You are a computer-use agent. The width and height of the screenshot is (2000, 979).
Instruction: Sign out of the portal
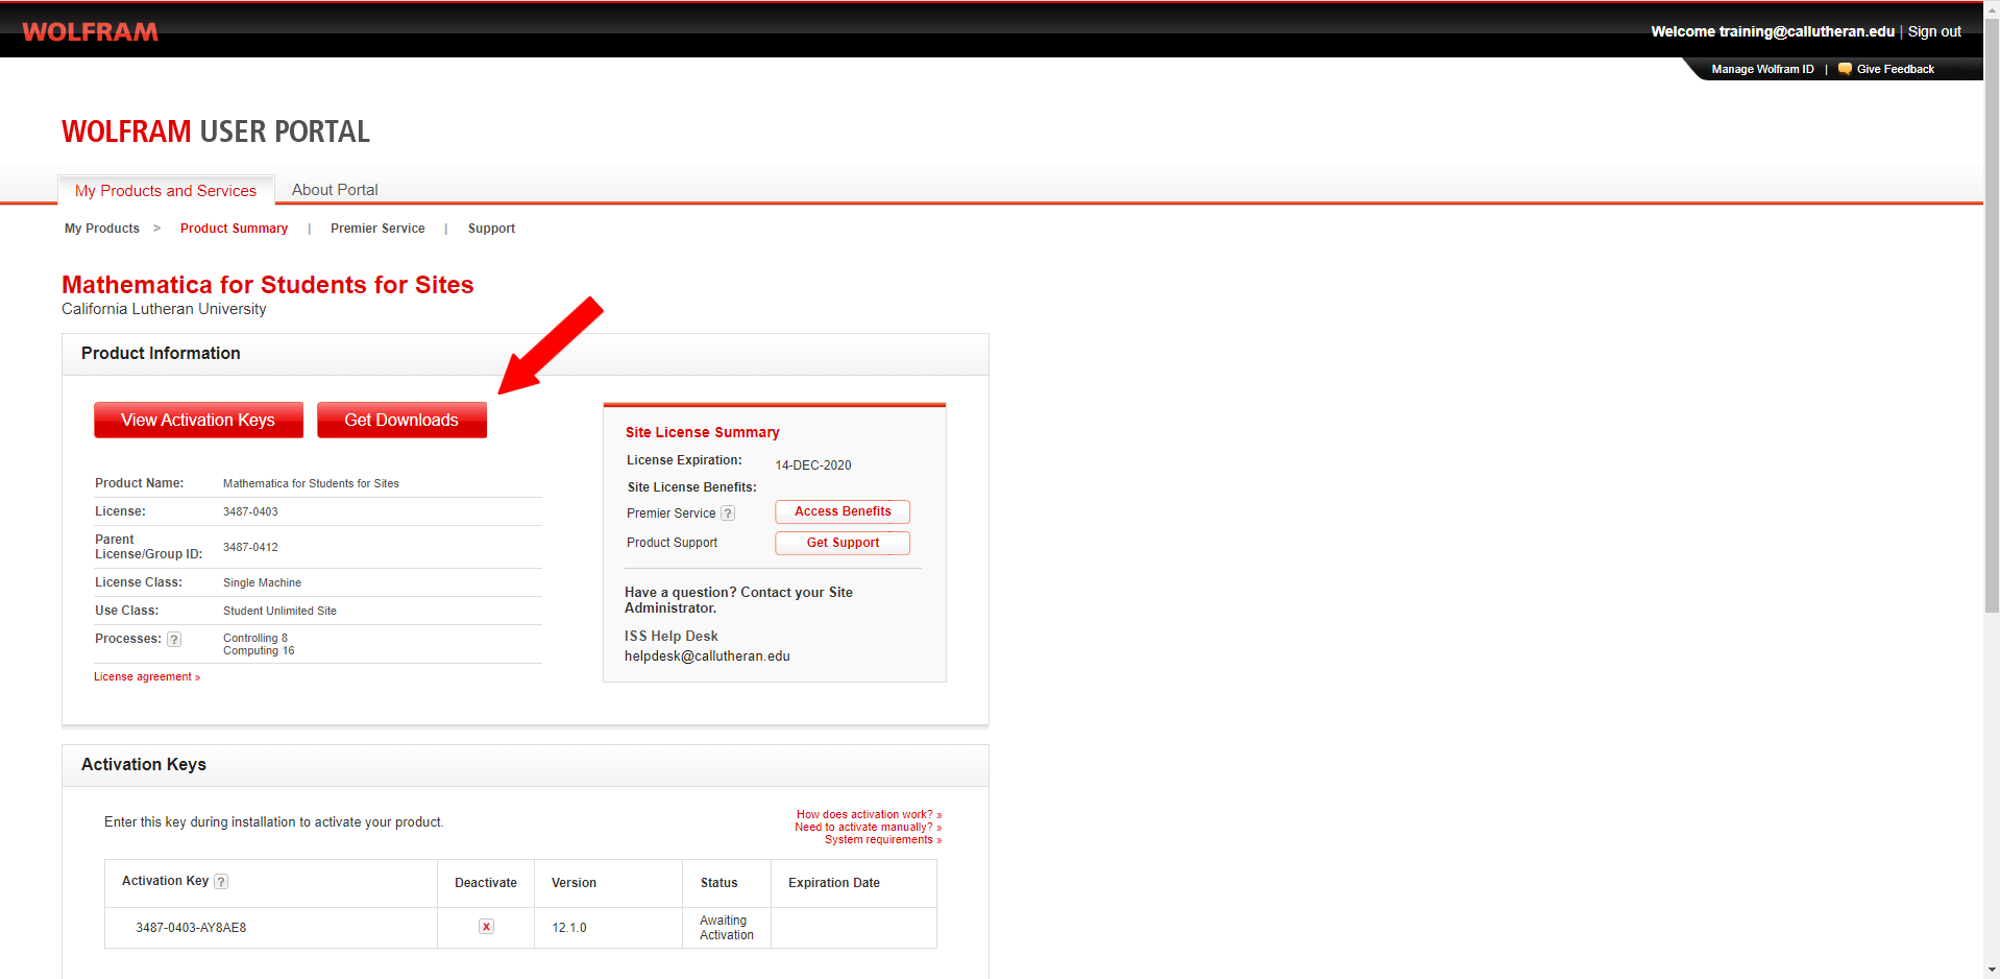(1934, 32)
